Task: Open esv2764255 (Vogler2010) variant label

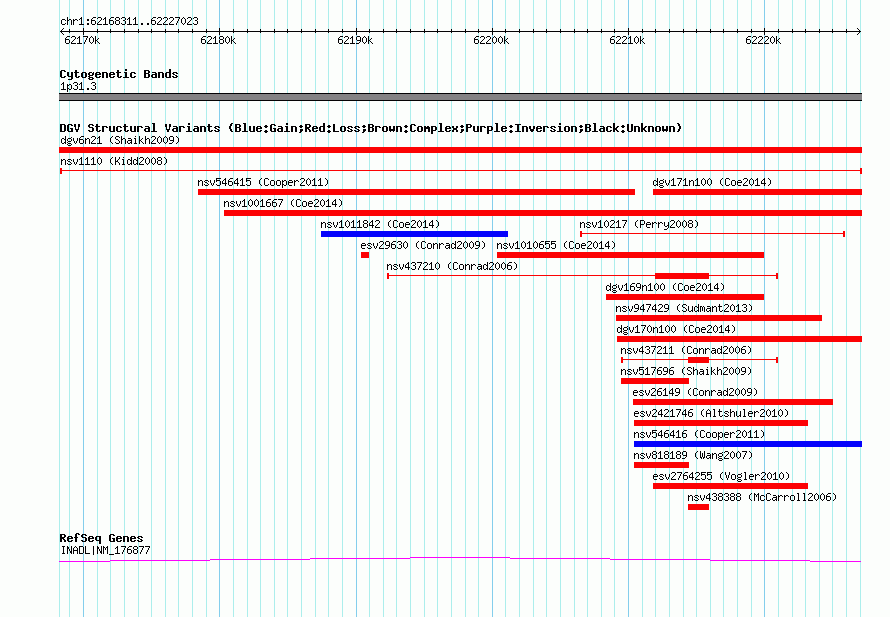Action: click(x=721, y=476)
